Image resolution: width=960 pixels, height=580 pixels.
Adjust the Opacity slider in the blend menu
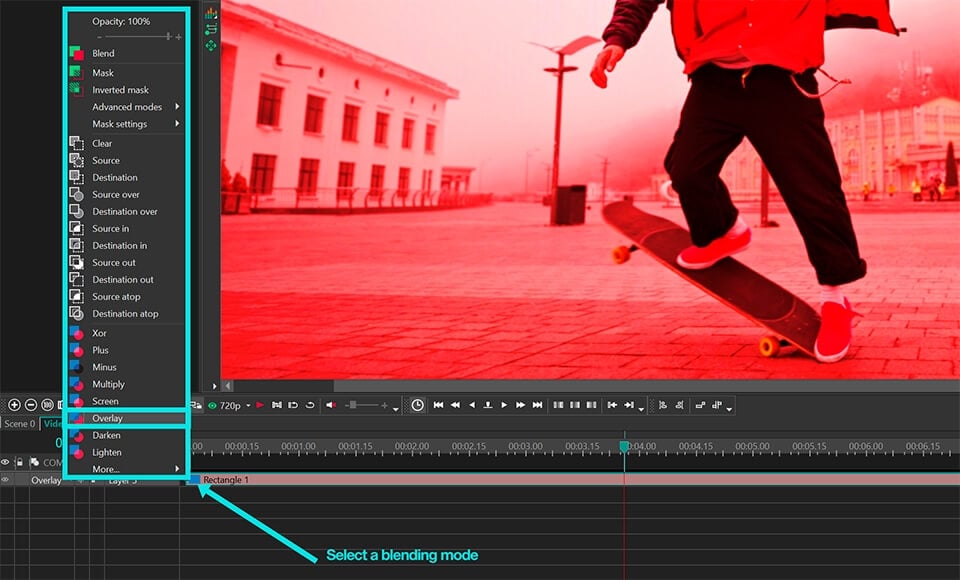coord(140,37)
